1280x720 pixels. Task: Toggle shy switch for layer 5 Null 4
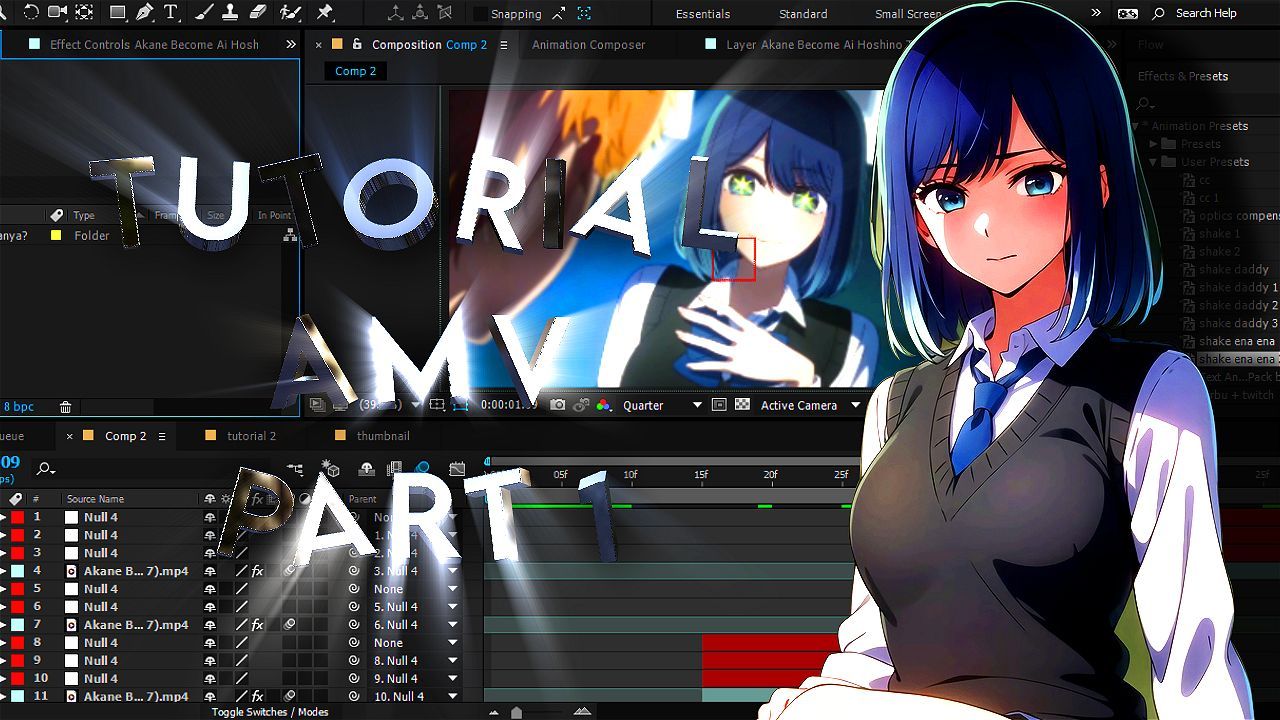[x=210, y=589]
